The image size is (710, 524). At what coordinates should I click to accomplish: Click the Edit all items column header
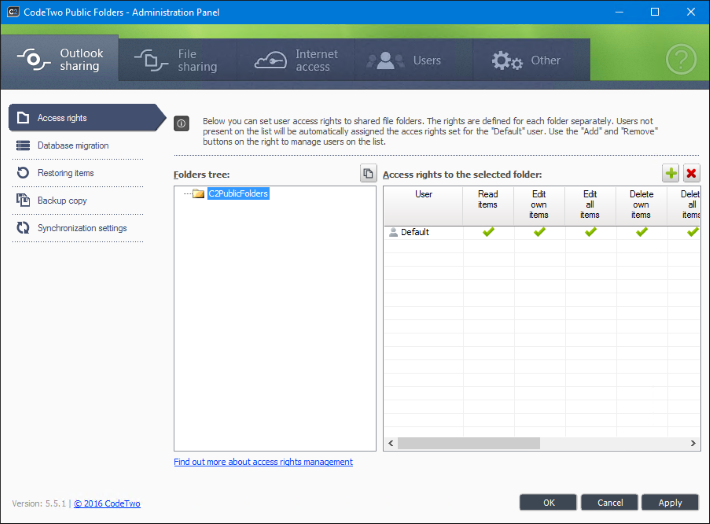coord(590,206)
